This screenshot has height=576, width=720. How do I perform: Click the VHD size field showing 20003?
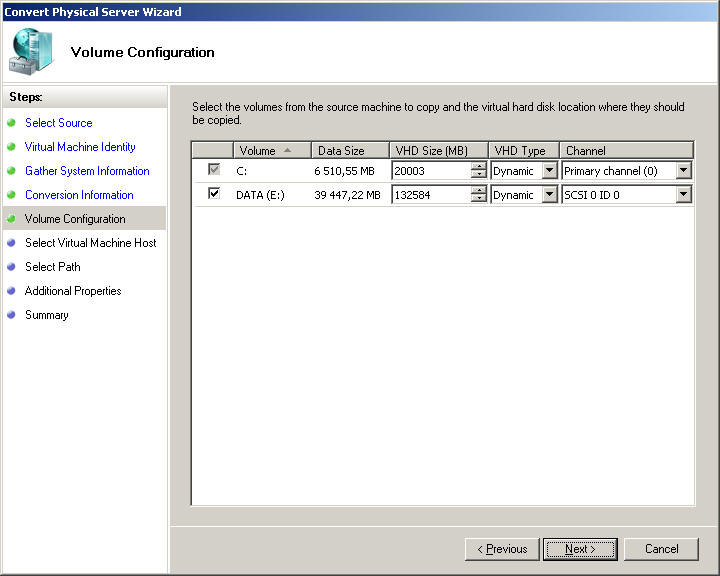pos(432,171)
